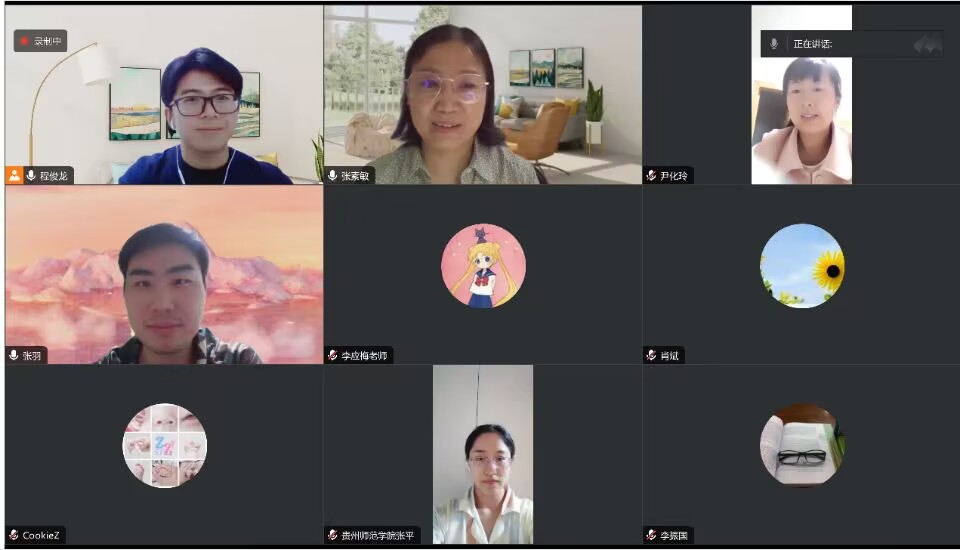Click the muted mic icon beside CookieZ
This screenshot has width=960, height=550.
(x=13, y=535)
